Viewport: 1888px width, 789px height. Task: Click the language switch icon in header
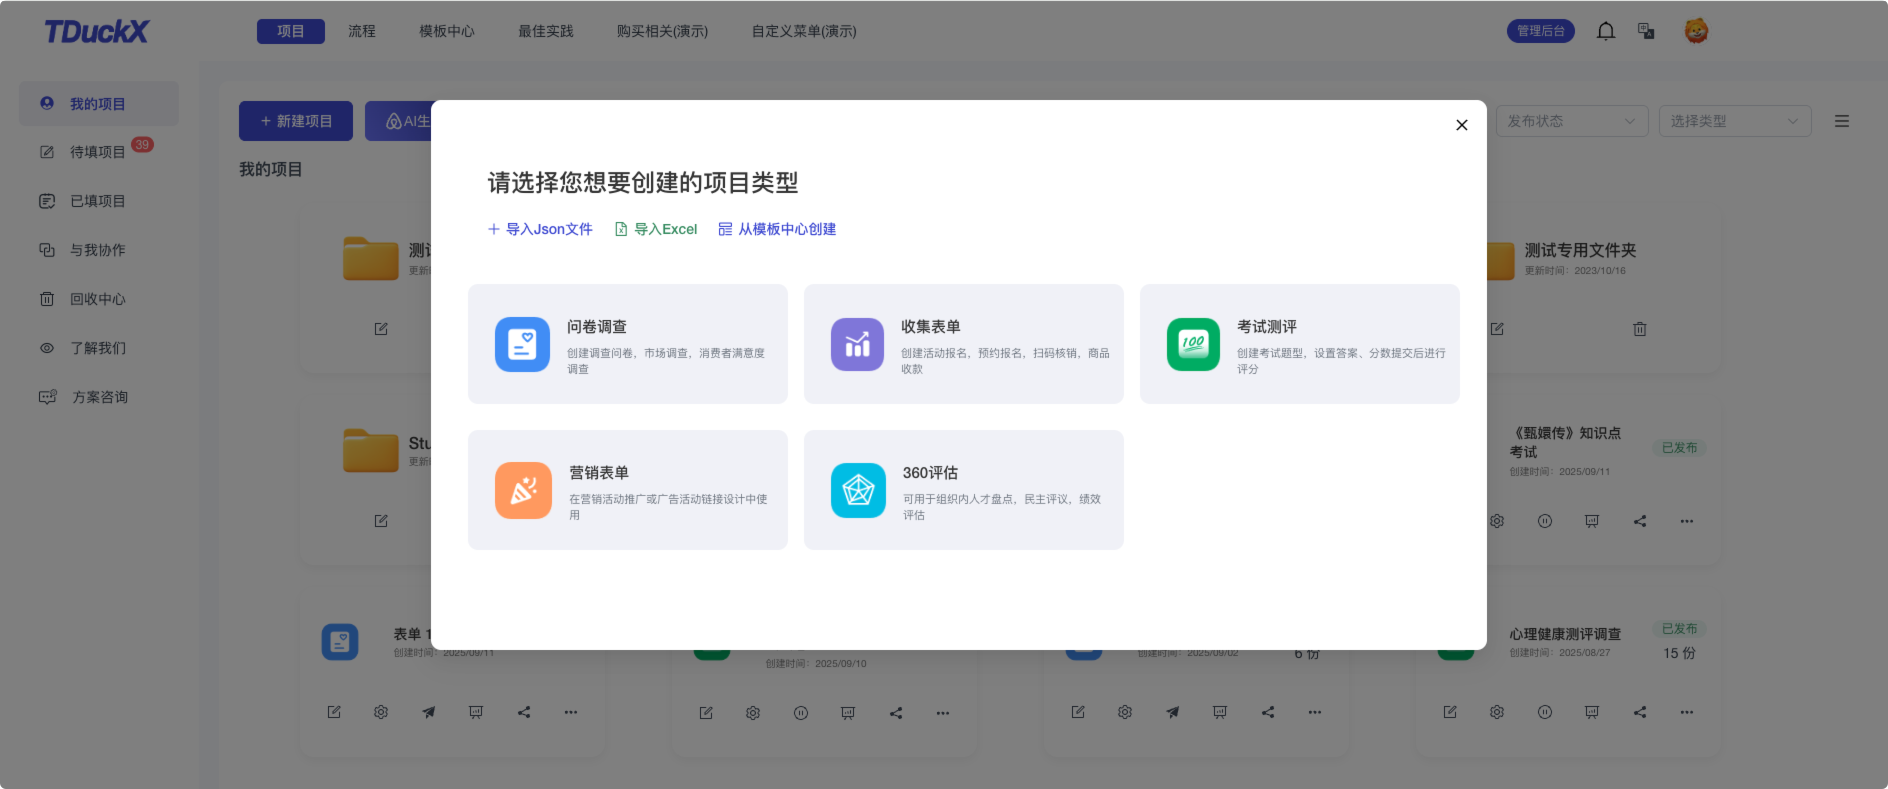pyautogui.click(x=1646, y=31)
